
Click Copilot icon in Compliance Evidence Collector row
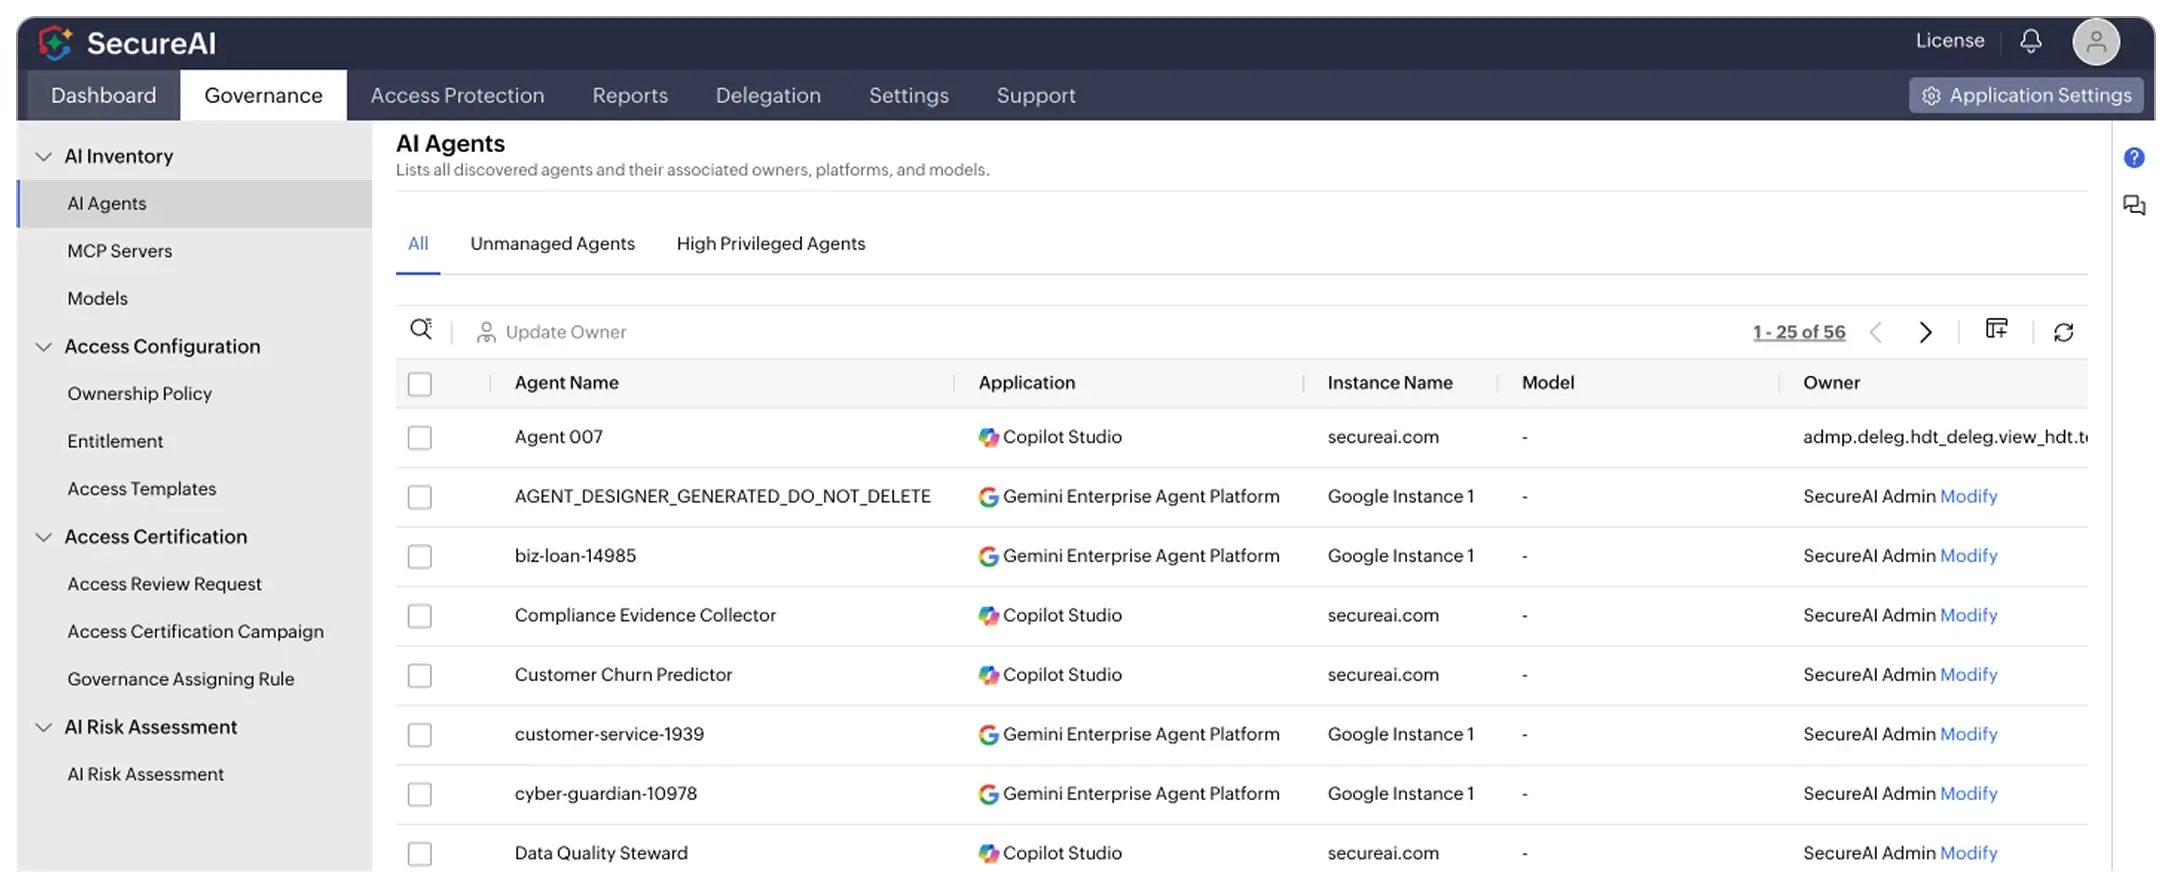coord(988,616)
